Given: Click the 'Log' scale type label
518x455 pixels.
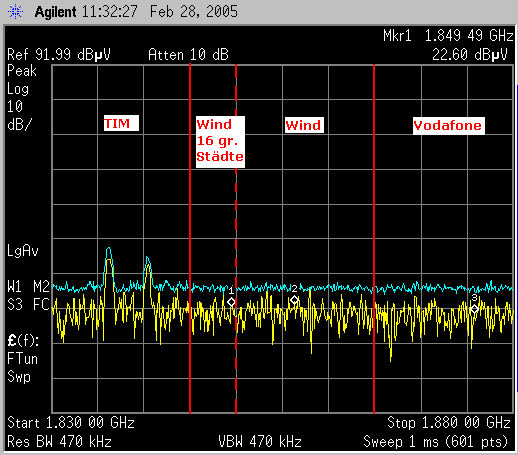Looking at the screenshot, I should click(x=18, y=89).
